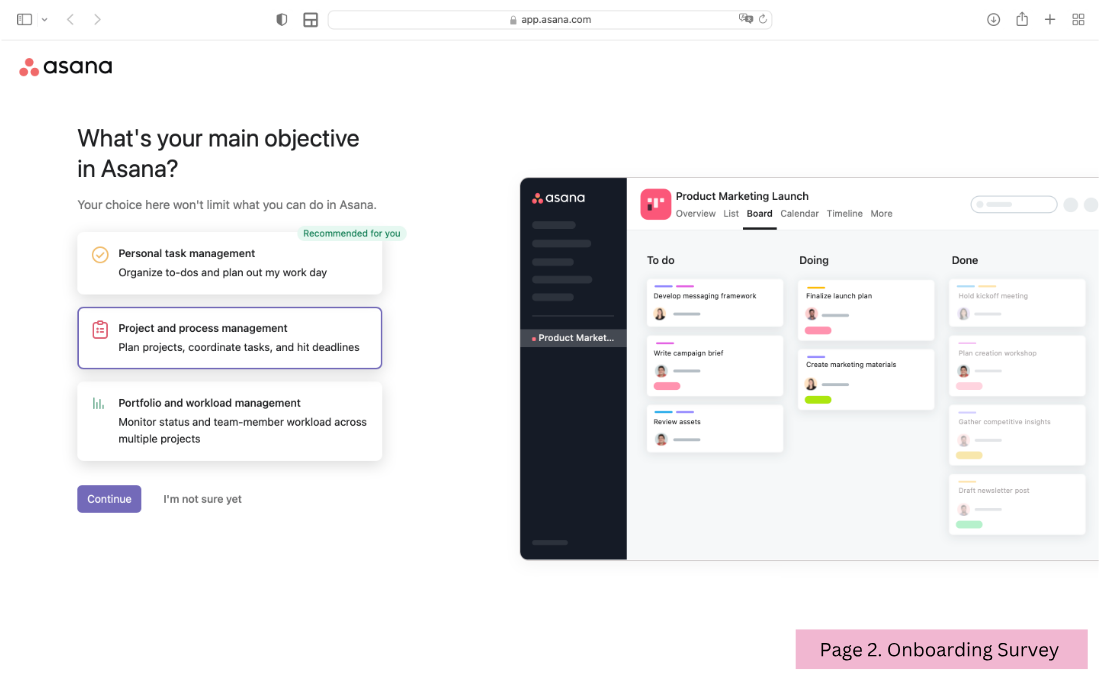Go forward with the browser forward arrow

(x=98, y=20)
